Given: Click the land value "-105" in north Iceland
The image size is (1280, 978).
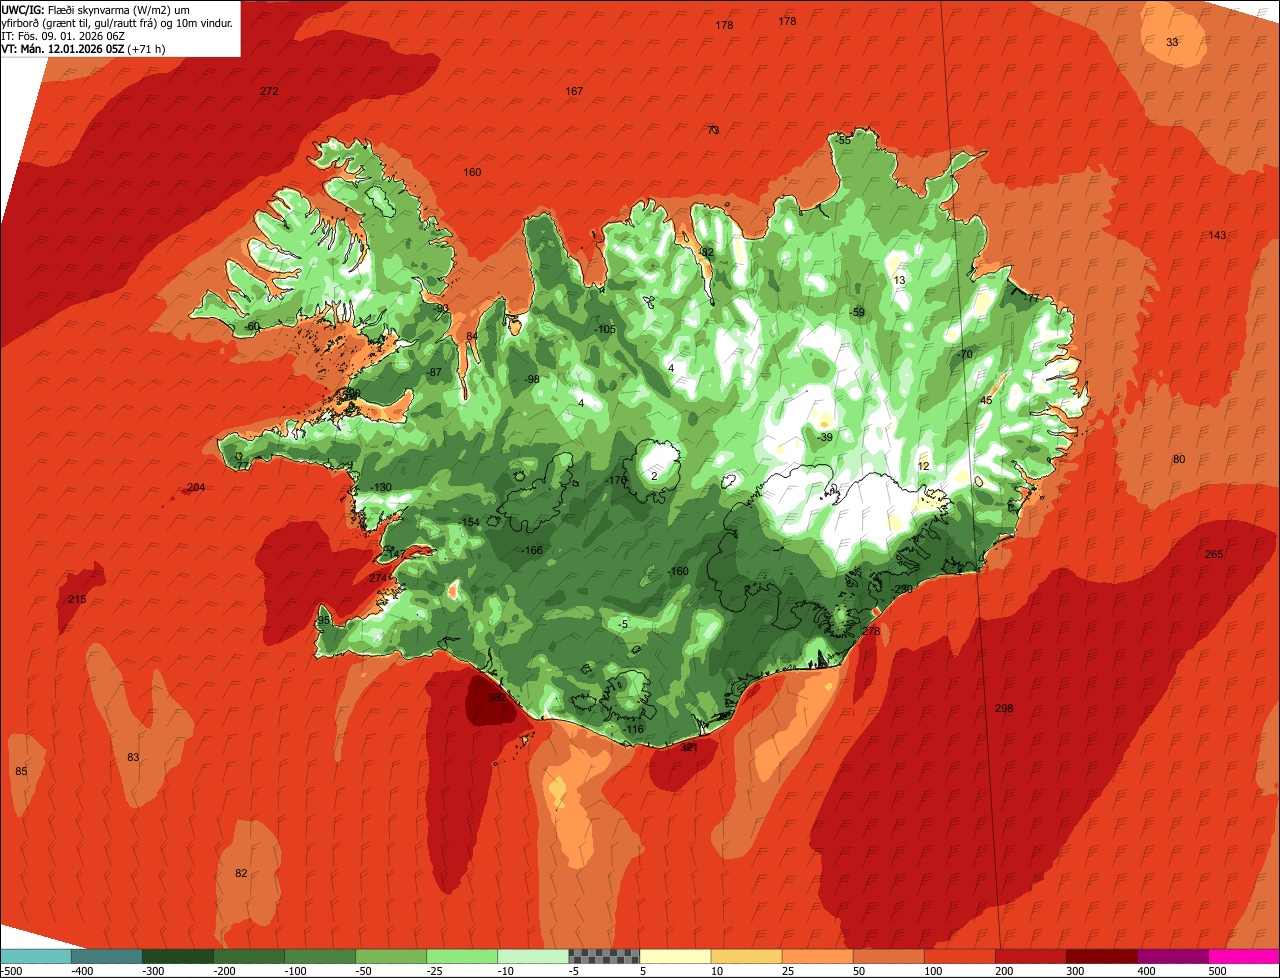Looking at the screenshot, I should [604, 329].
